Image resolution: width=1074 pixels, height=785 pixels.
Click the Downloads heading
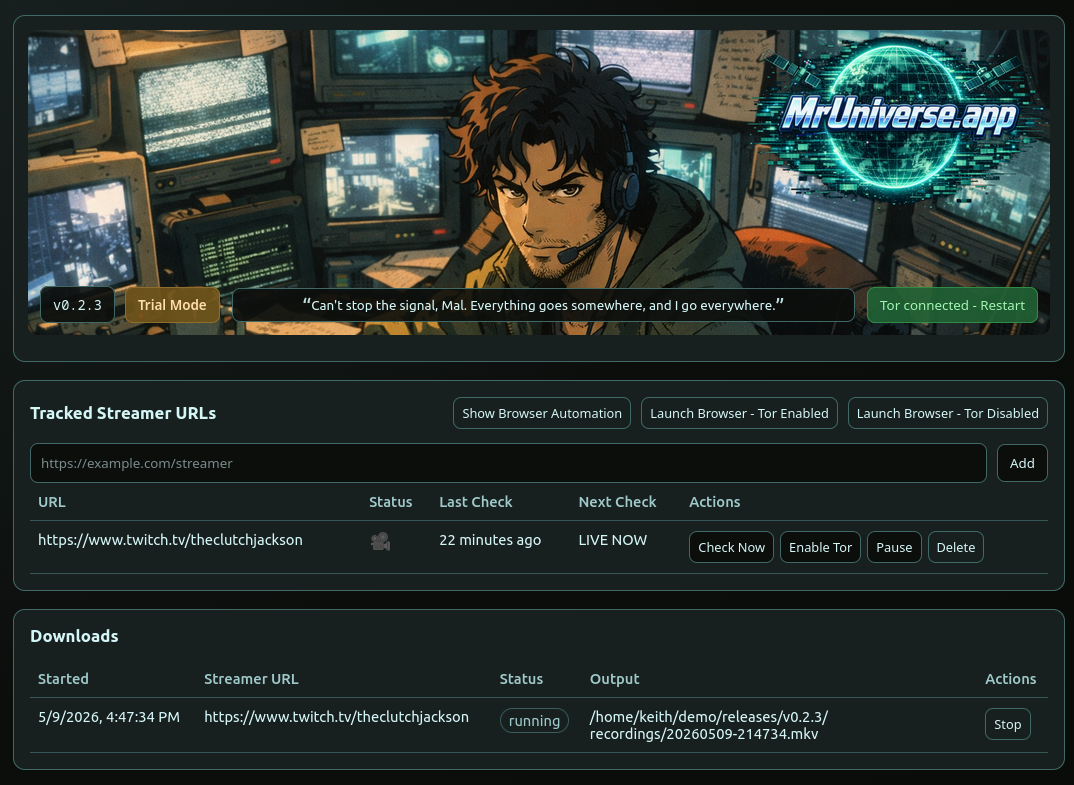click(74, 636)
